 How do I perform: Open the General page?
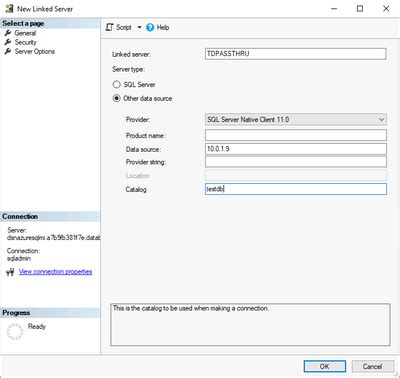25,33
